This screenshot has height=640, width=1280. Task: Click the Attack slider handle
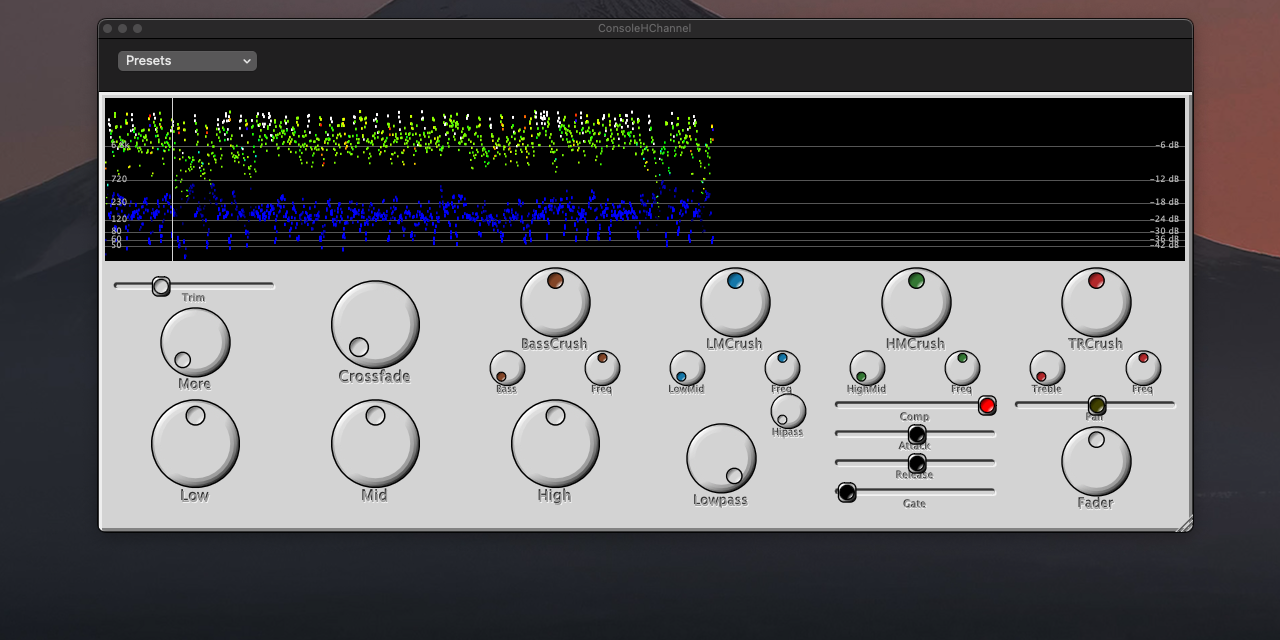click(916, 434)
